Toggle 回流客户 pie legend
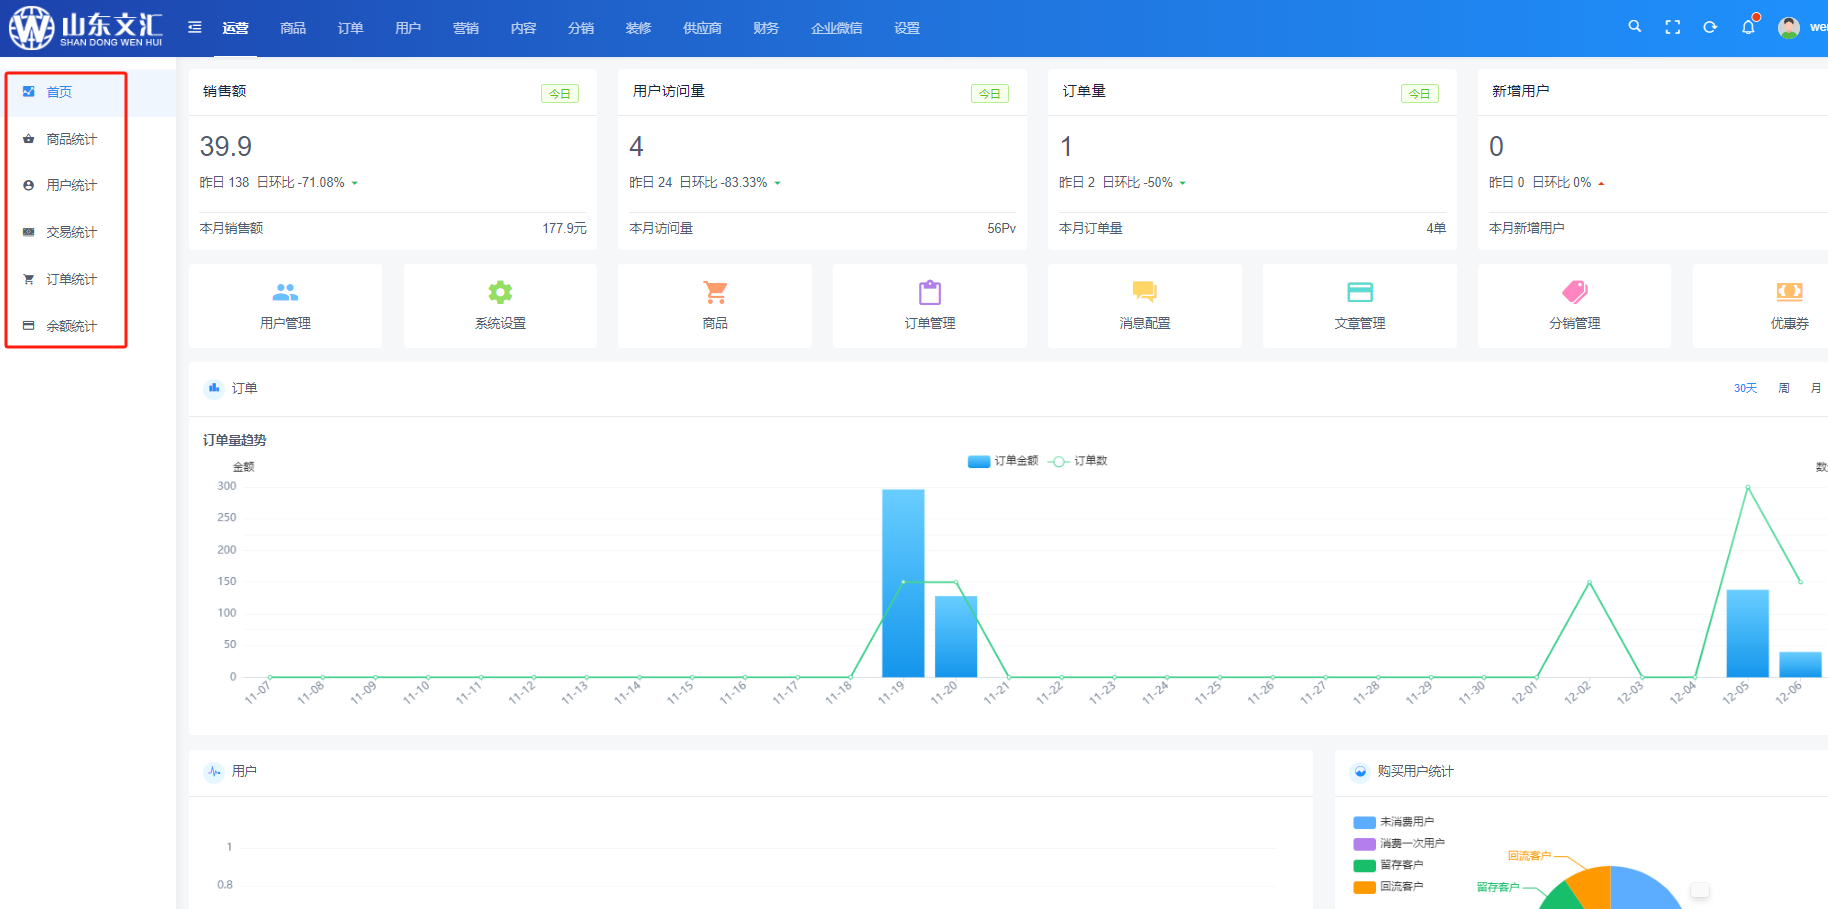This screenshot has width=1828, height=909. [1388, 886]
